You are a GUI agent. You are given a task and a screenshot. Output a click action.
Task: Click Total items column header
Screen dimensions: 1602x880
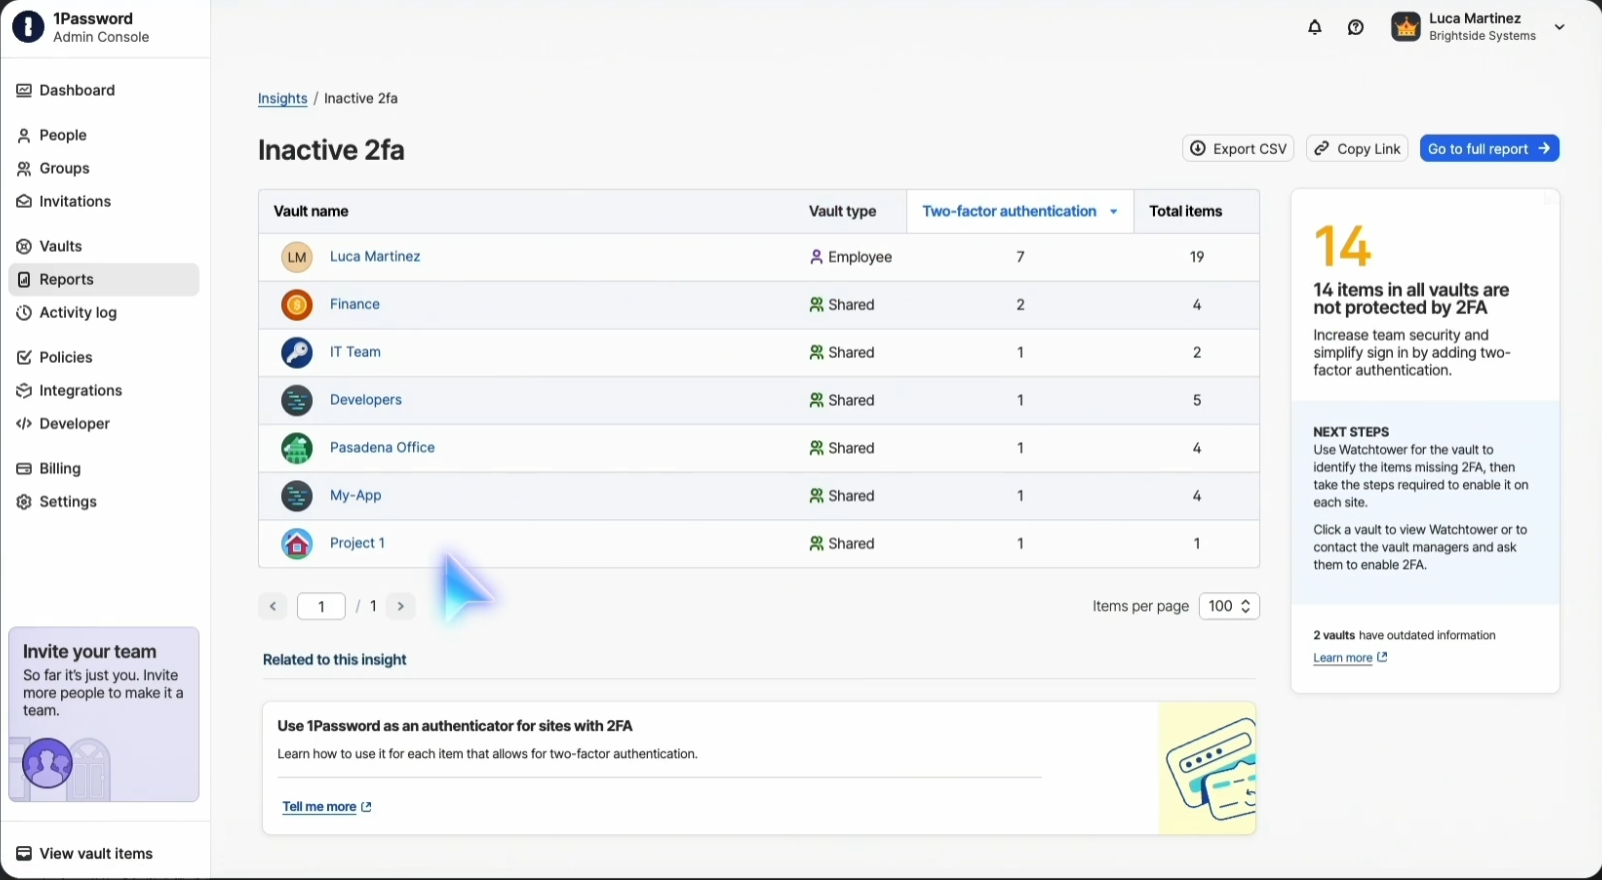(x=1185, y=211)
